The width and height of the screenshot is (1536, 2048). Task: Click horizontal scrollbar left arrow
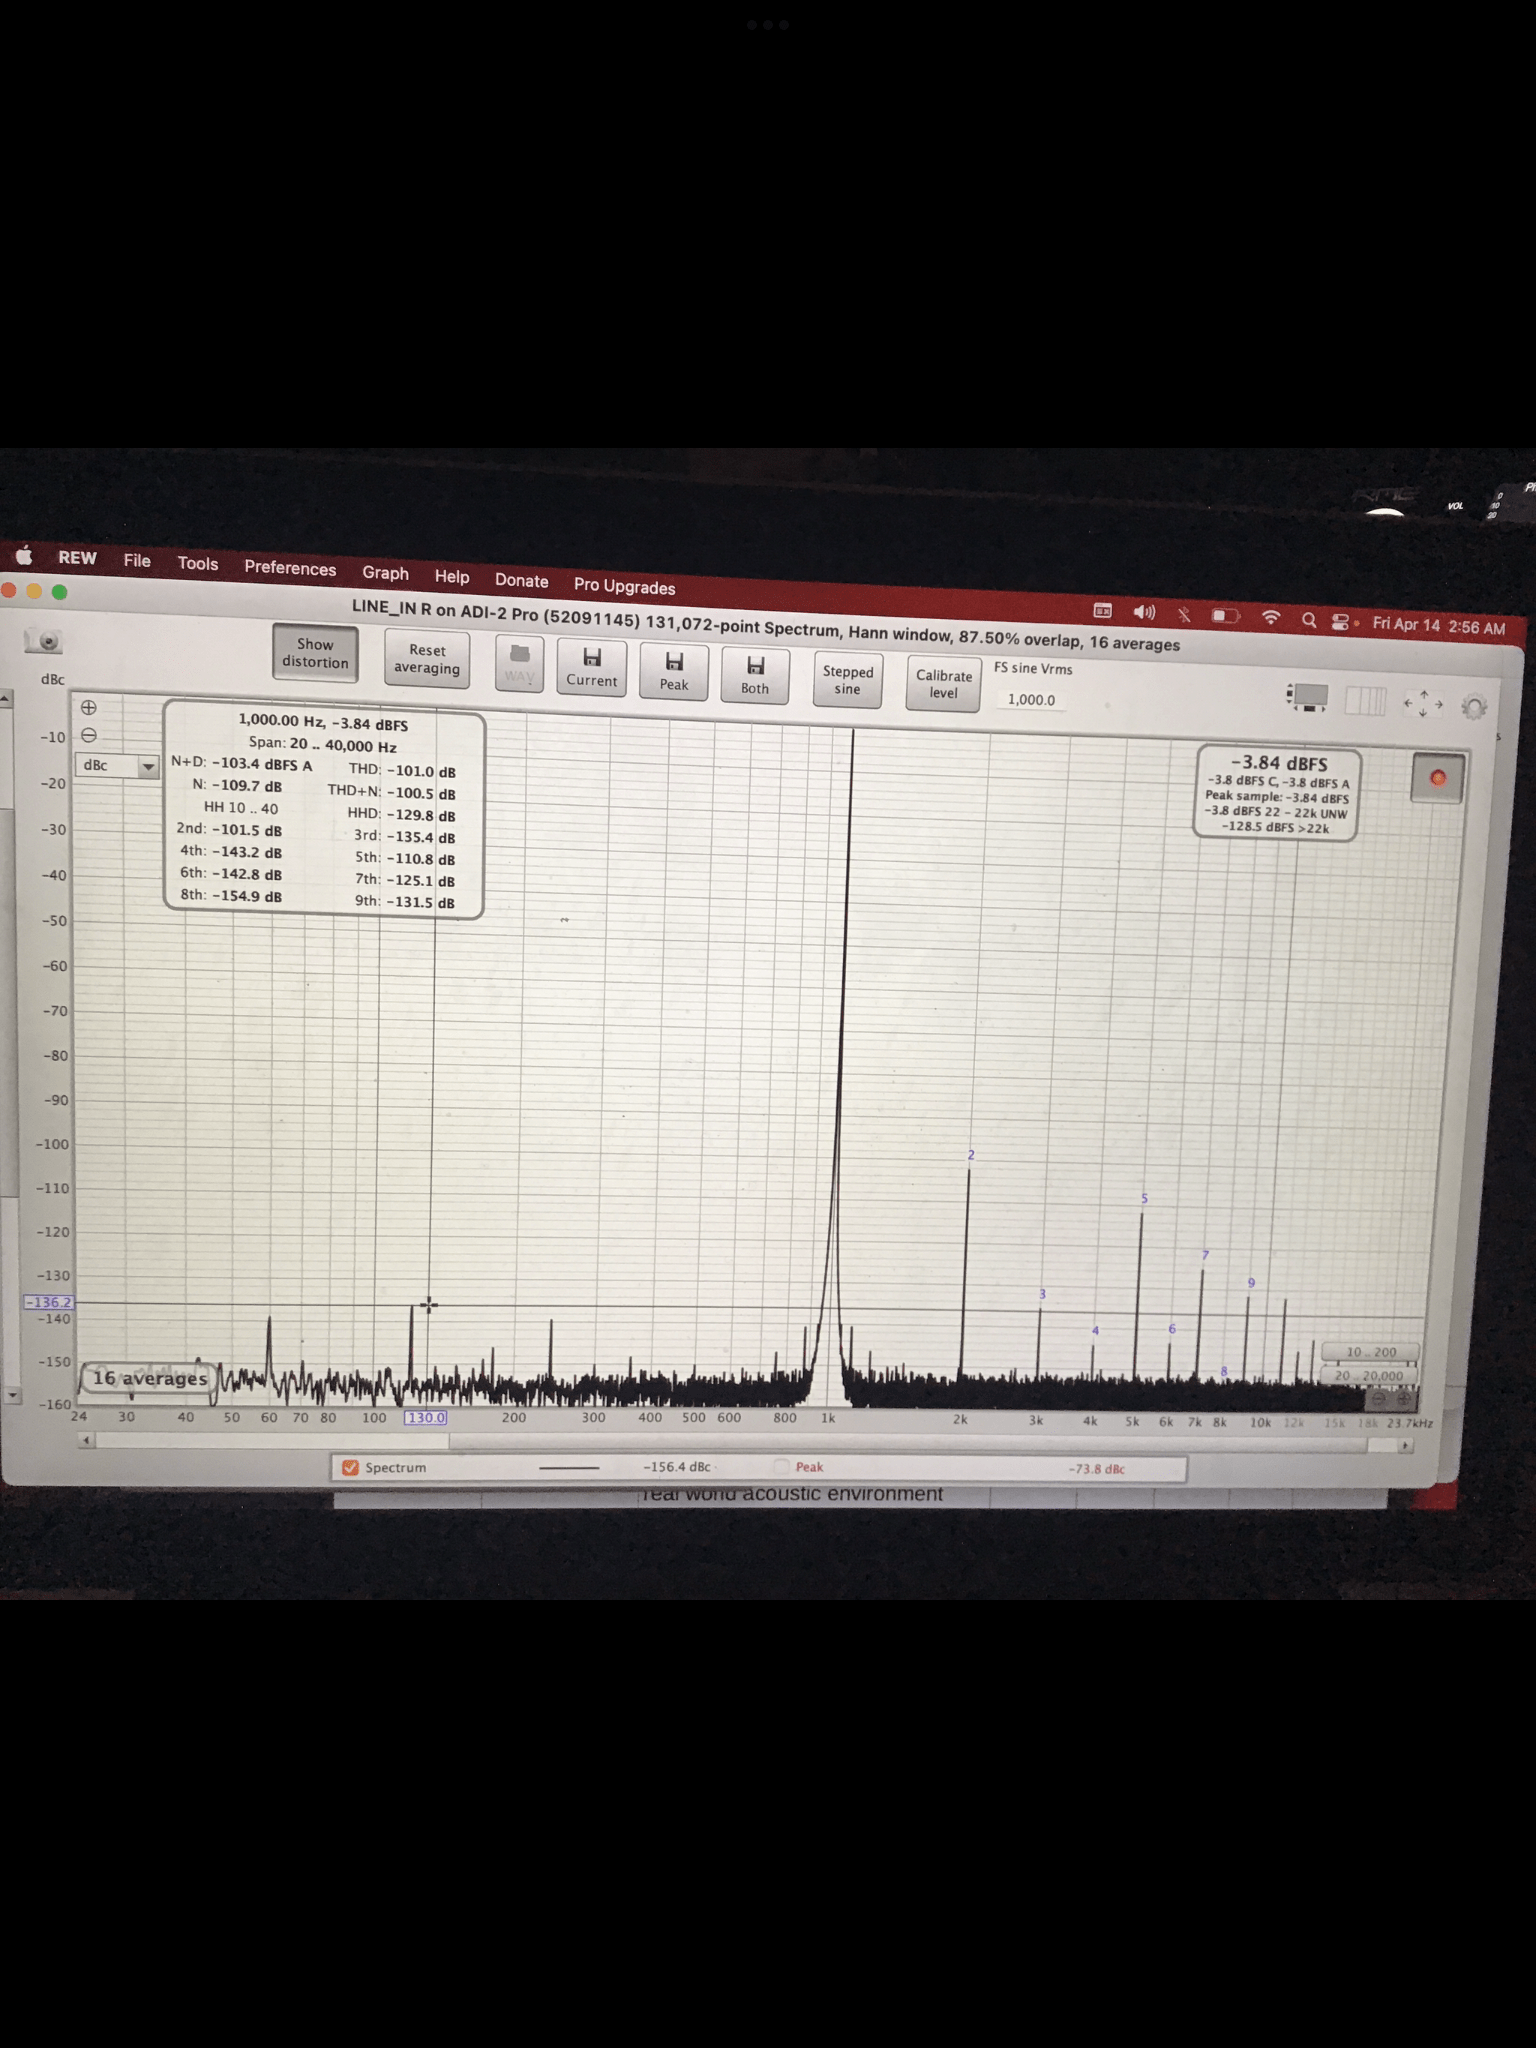pyautogui.click(x=87, y=1441)
